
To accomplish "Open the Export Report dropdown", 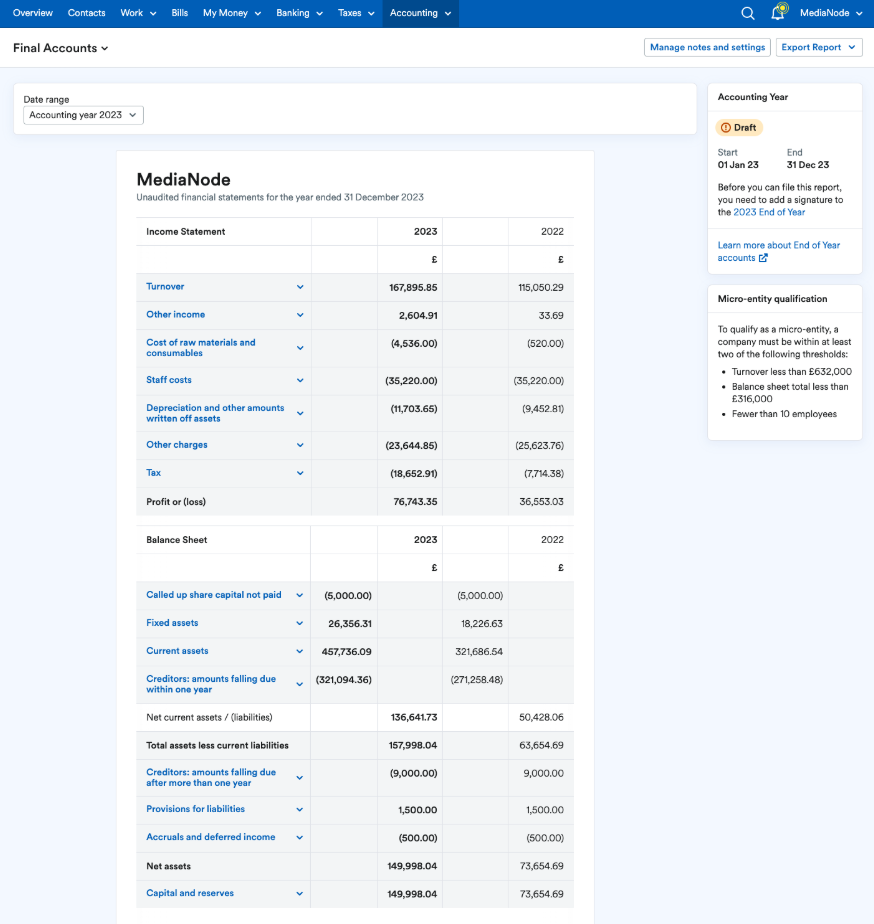I will click(818, 47).
